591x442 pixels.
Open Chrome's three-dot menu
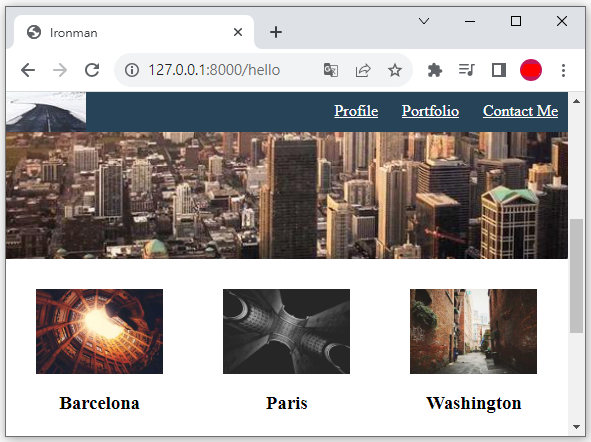pos(563,70)
